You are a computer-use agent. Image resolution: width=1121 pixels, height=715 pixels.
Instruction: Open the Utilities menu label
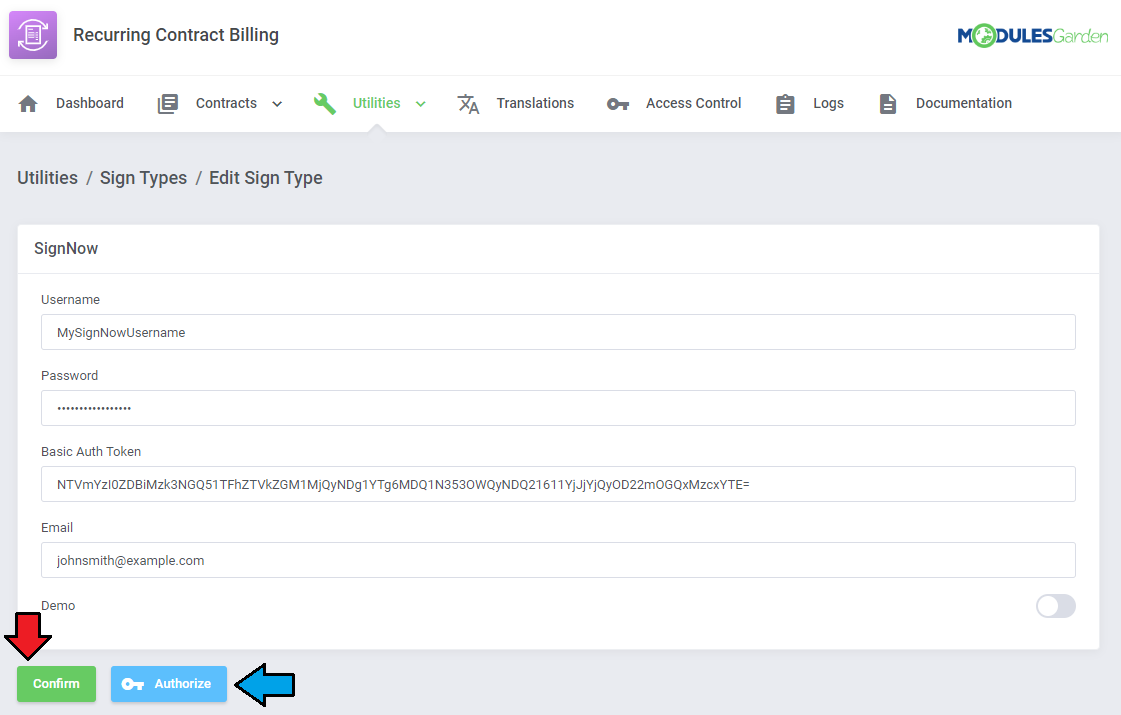pyautogui.click(x=376, y=103)
